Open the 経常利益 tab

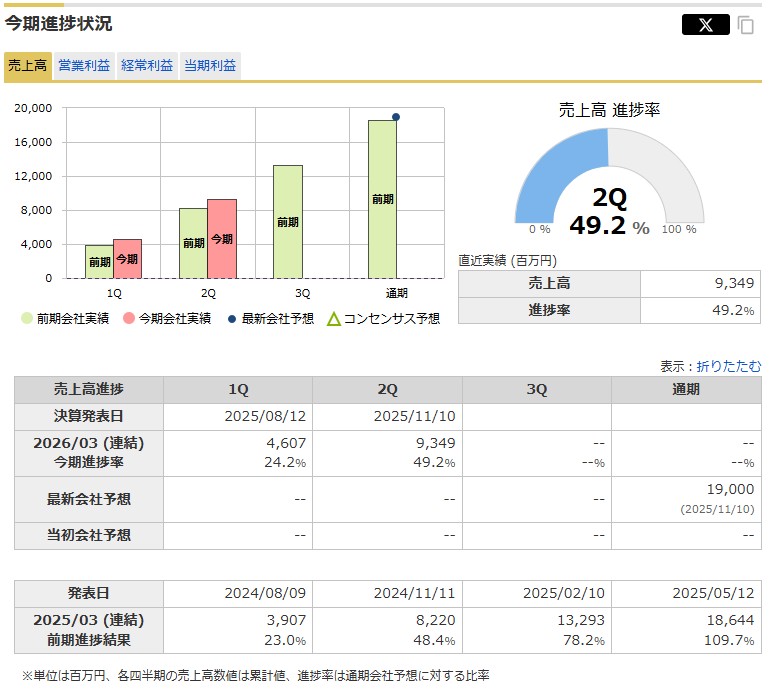(147, 66)
